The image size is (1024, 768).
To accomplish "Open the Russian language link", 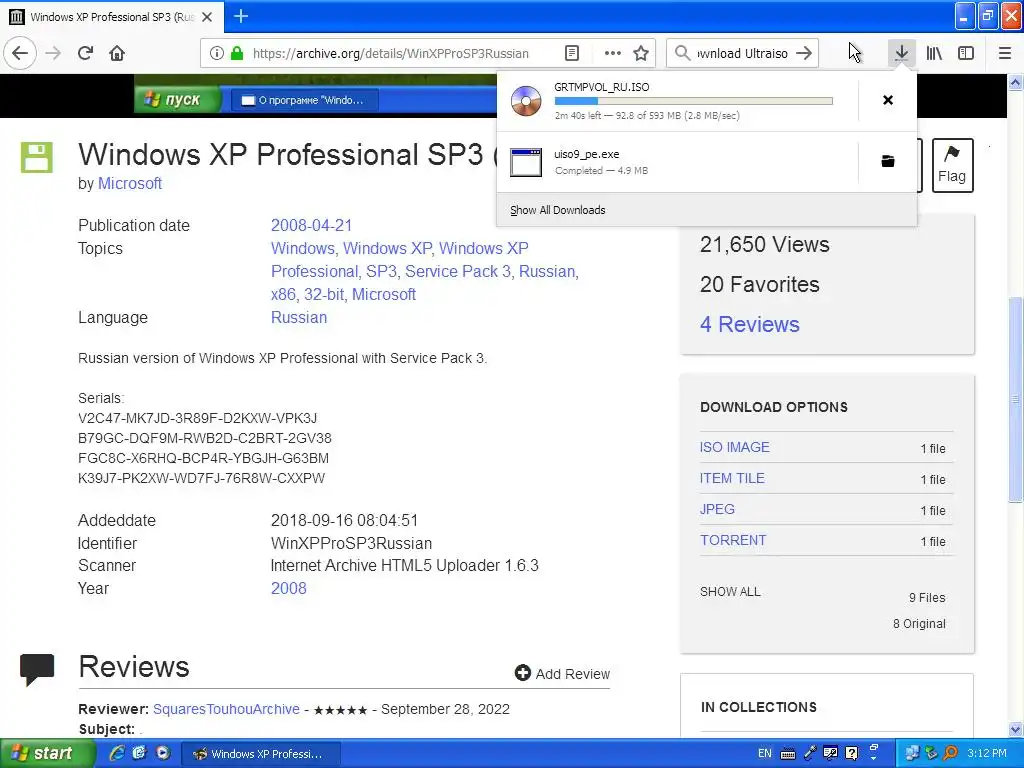I will pos(299,317).
